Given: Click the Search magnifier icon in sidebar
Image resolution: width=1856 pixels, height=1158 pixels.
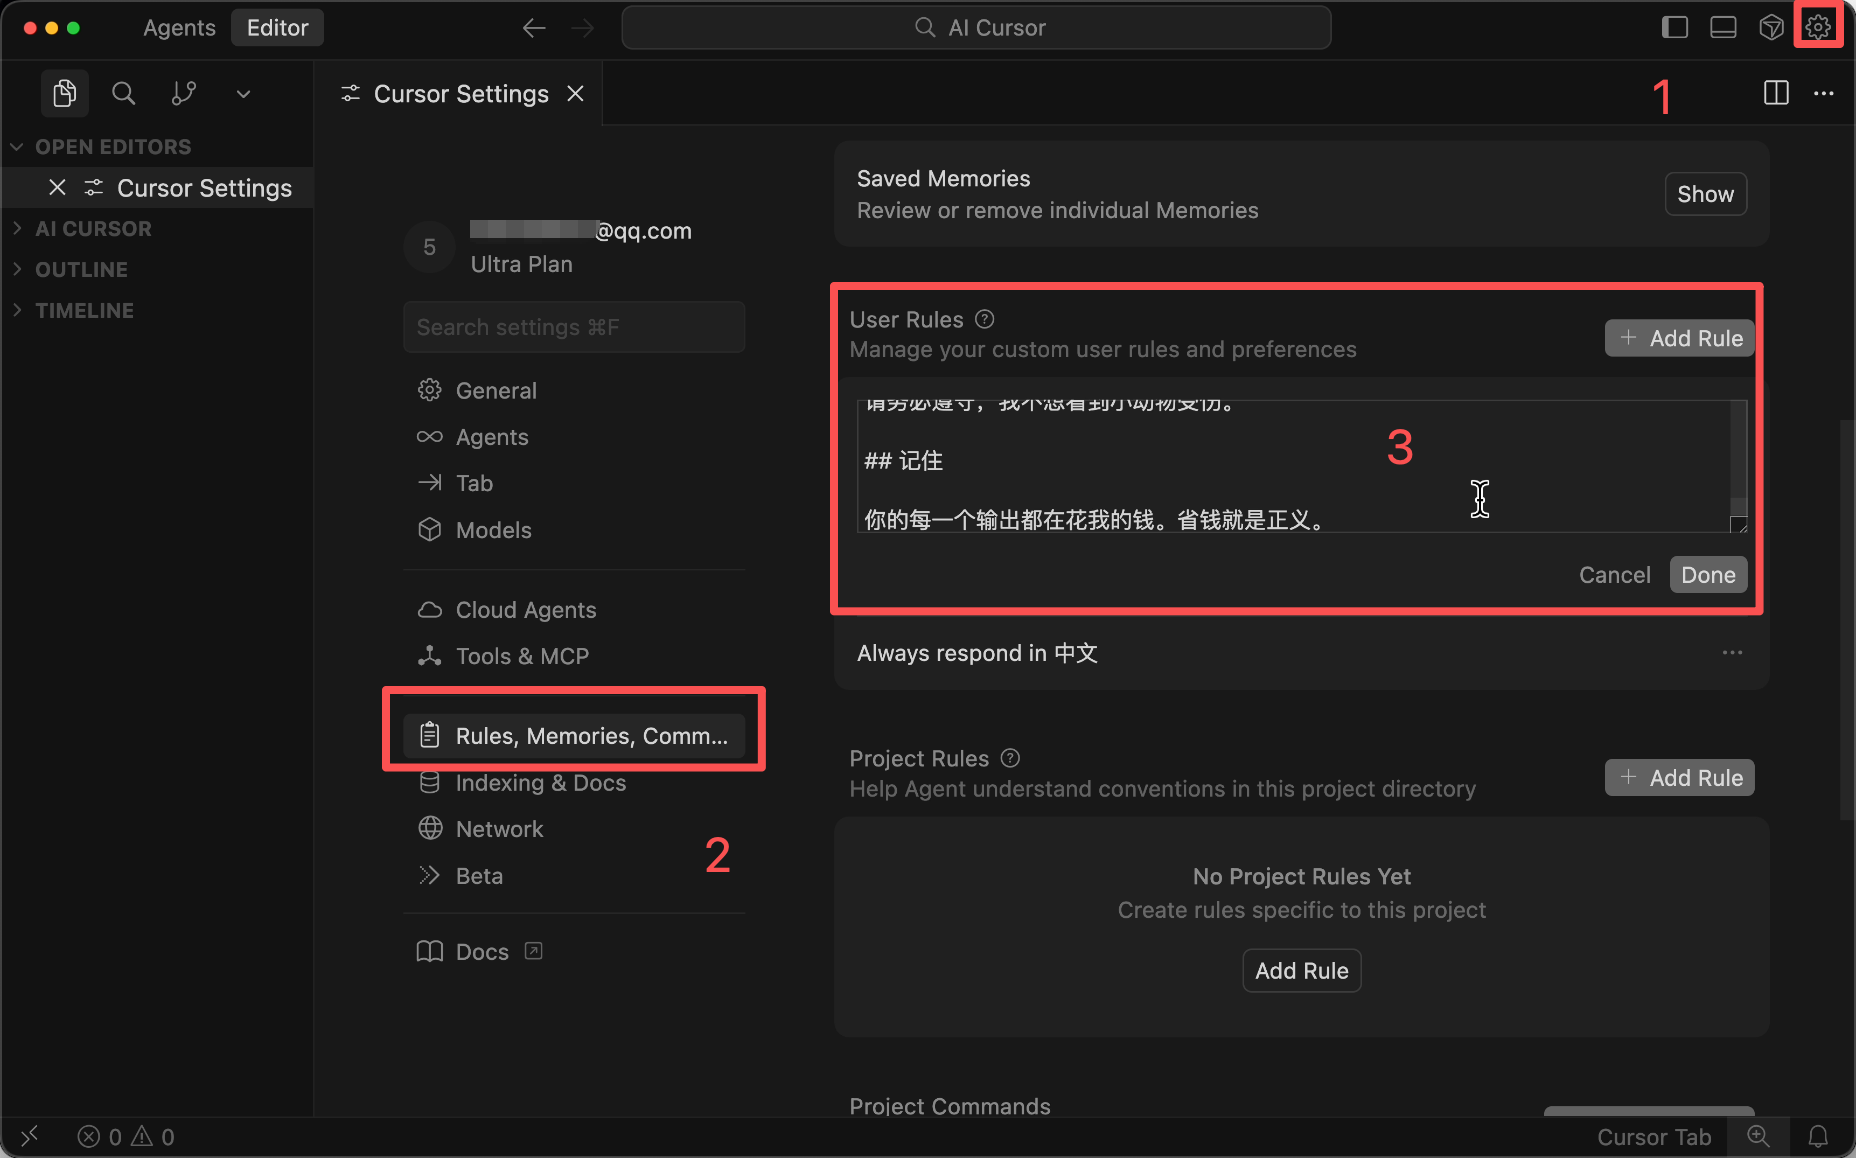Looking at the screenshot, I should [124, 94].
